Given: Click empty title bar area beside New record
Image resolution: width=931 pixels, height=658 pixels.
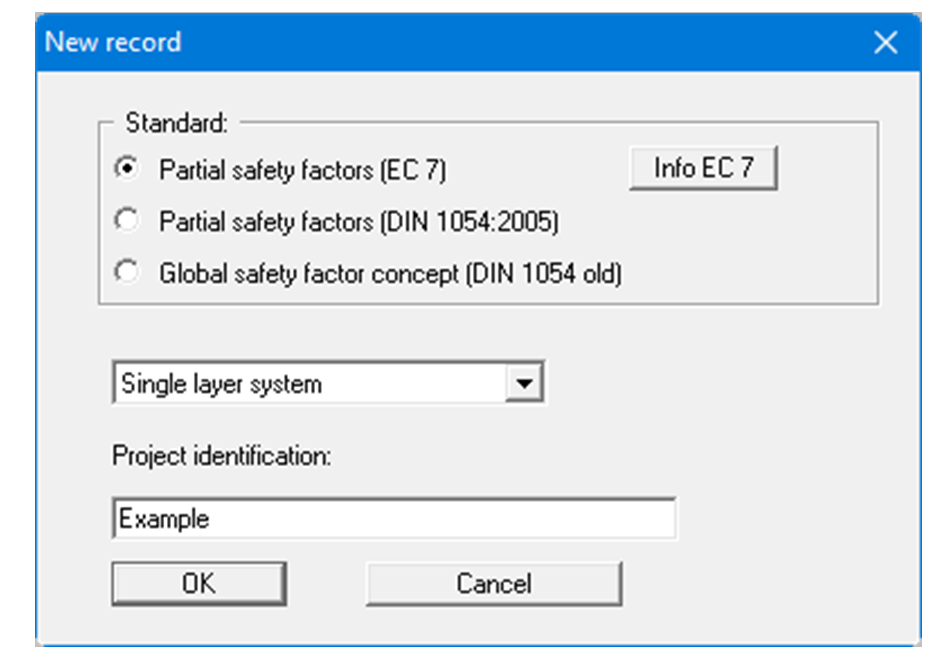Looking at the screenshot, I should (500, 42).
